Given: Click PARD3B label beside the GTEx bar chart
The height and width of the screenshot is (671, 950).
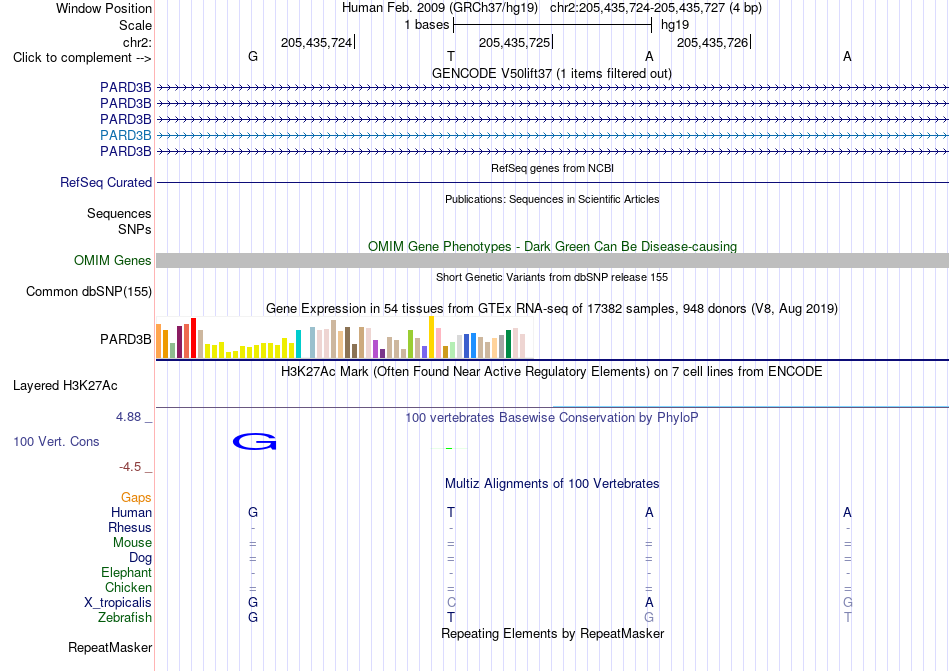Looking at the screenshot, I should (125, 339).
